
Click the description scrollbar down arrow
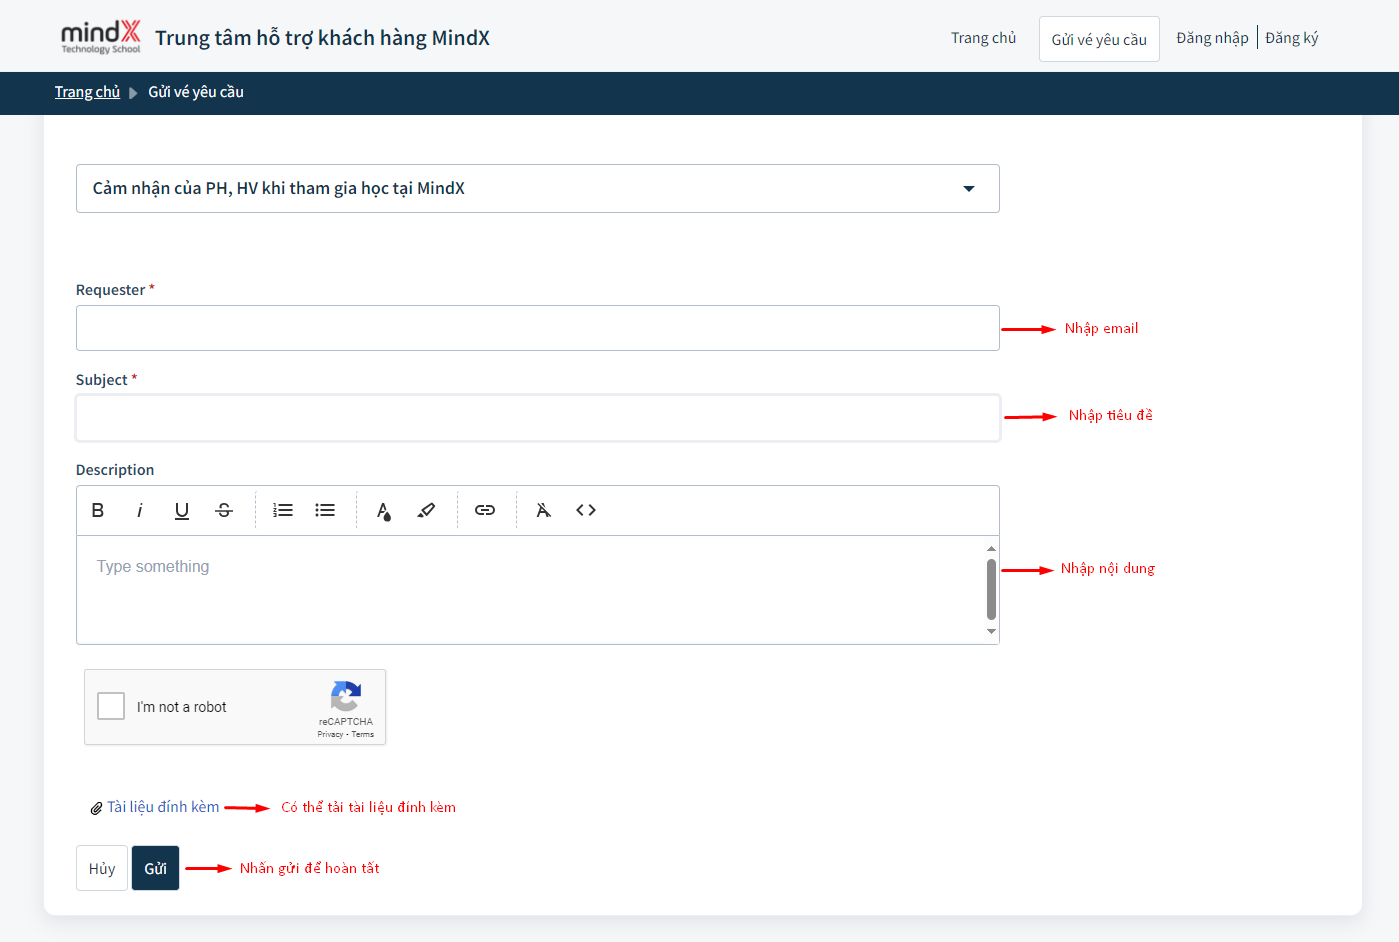click(991, 632)
